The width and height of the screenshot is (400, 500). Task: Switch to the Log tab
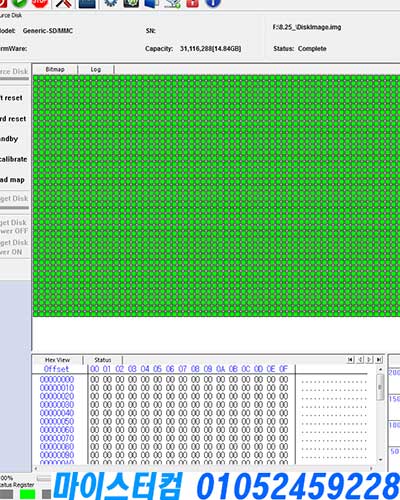[x=96, y=69]
